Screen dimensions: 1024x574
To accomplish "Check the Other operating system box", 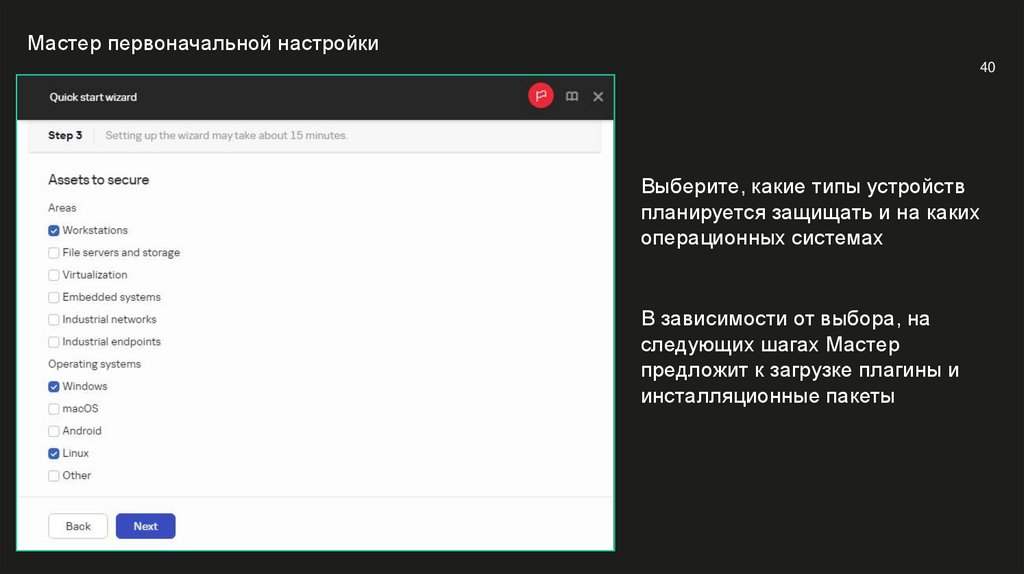I will point(54,475).
